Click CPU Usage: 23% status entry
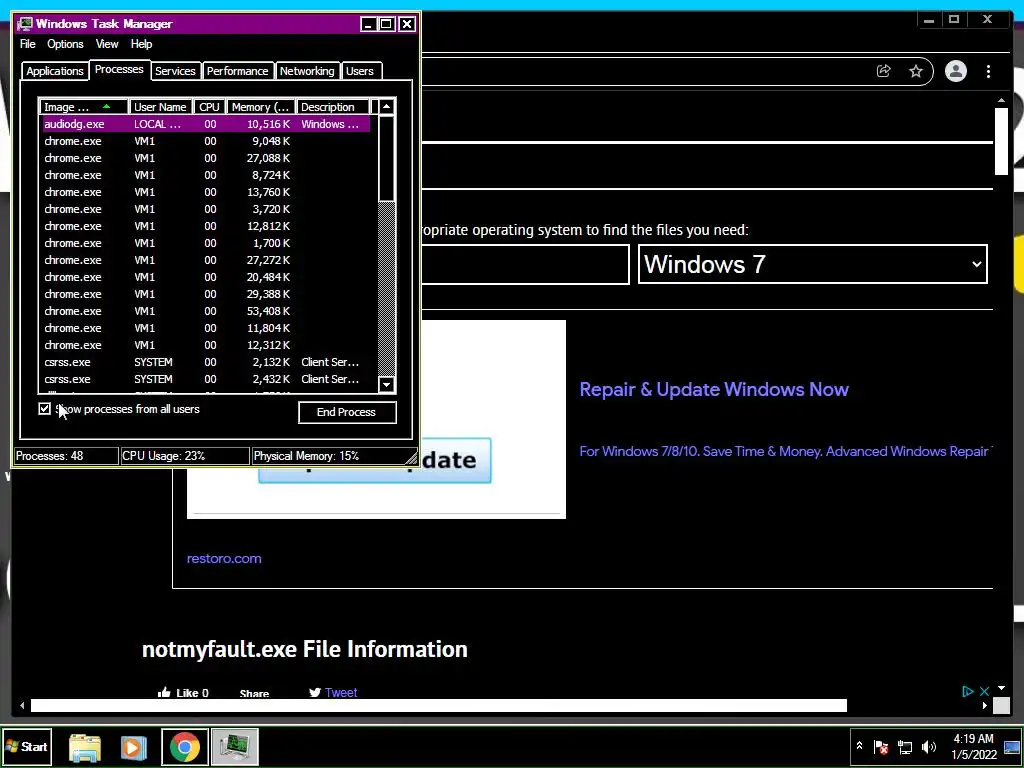Image resolution: width=1024 pixels, height=768 pixels. (185, 456)
